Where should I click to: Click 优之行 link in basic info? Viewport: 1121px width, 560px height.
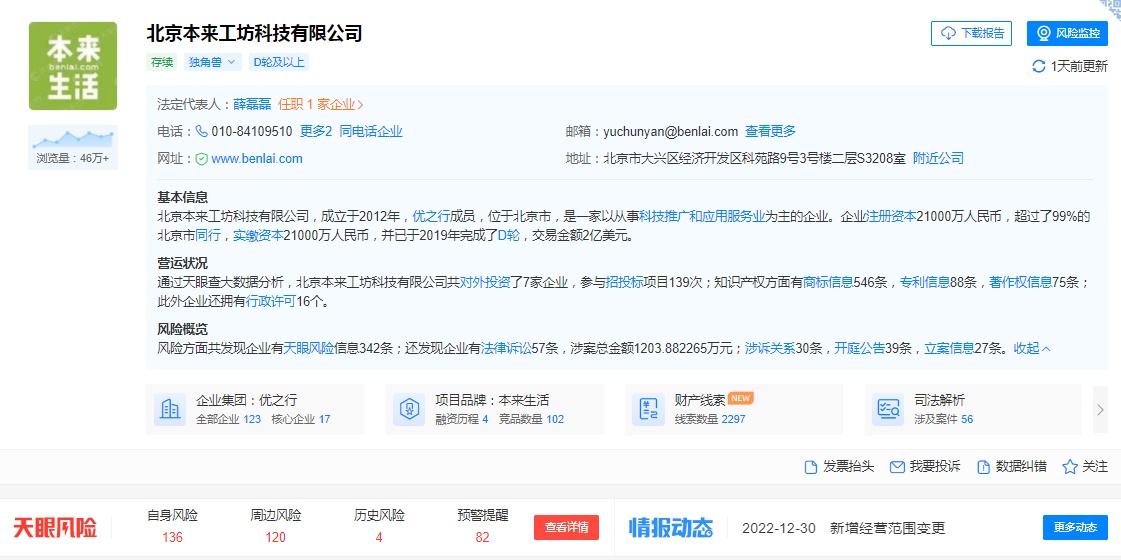coord(431,217)
